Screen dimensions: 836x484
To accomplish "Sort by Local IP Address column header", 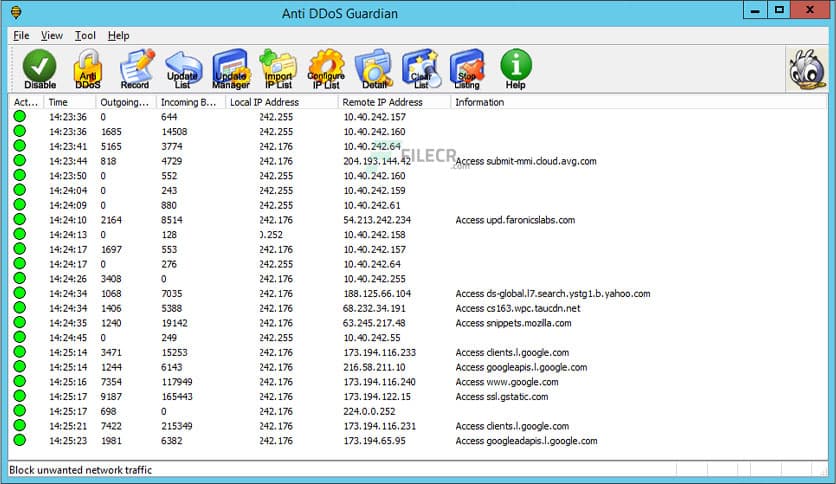I will tap(282, 102).
